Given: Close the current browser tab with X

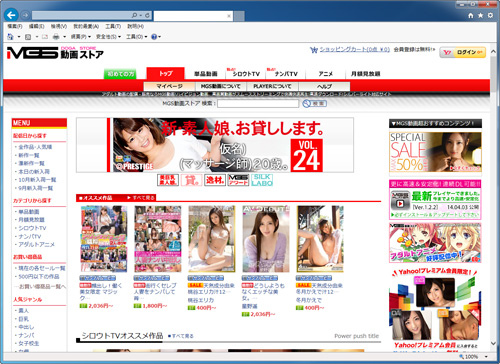Looking at the screenshot, I should 229,16.
